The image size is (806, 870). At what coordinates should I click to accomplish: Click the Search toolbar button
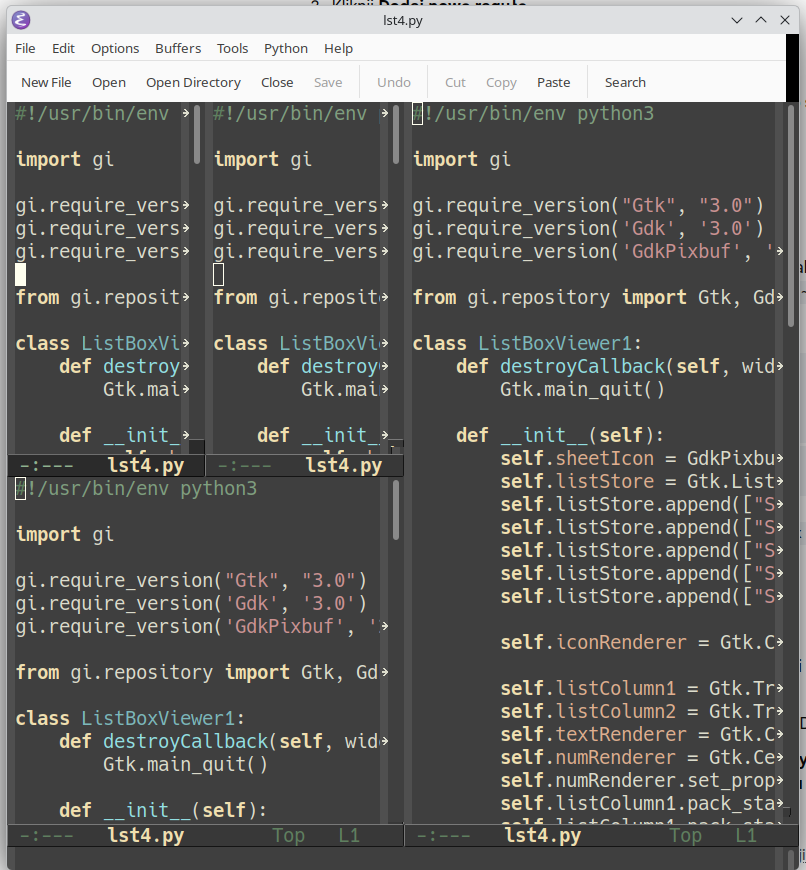click(x=625, y=83)
